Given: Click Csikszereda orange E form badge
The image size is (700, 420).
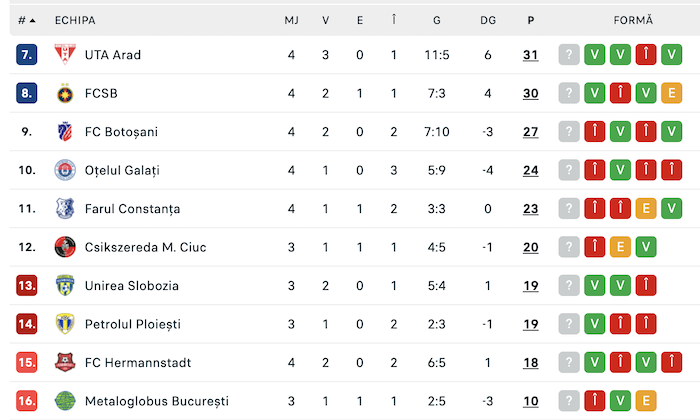Looking at the screenshot, I should pos(620,247).
